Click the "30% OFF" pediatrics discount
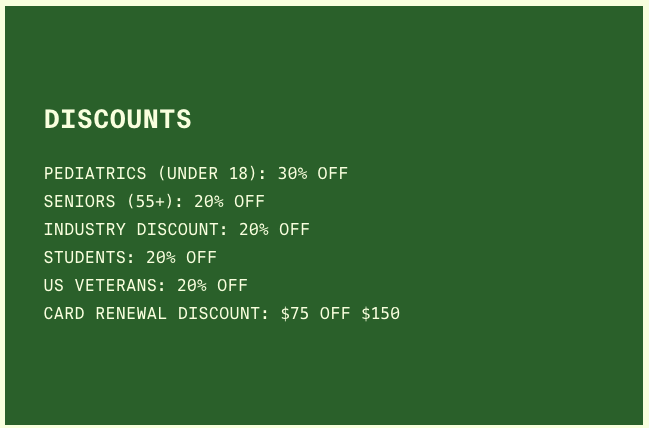The height and width of the screenshot is (428, 649). (x=313, y=173)
